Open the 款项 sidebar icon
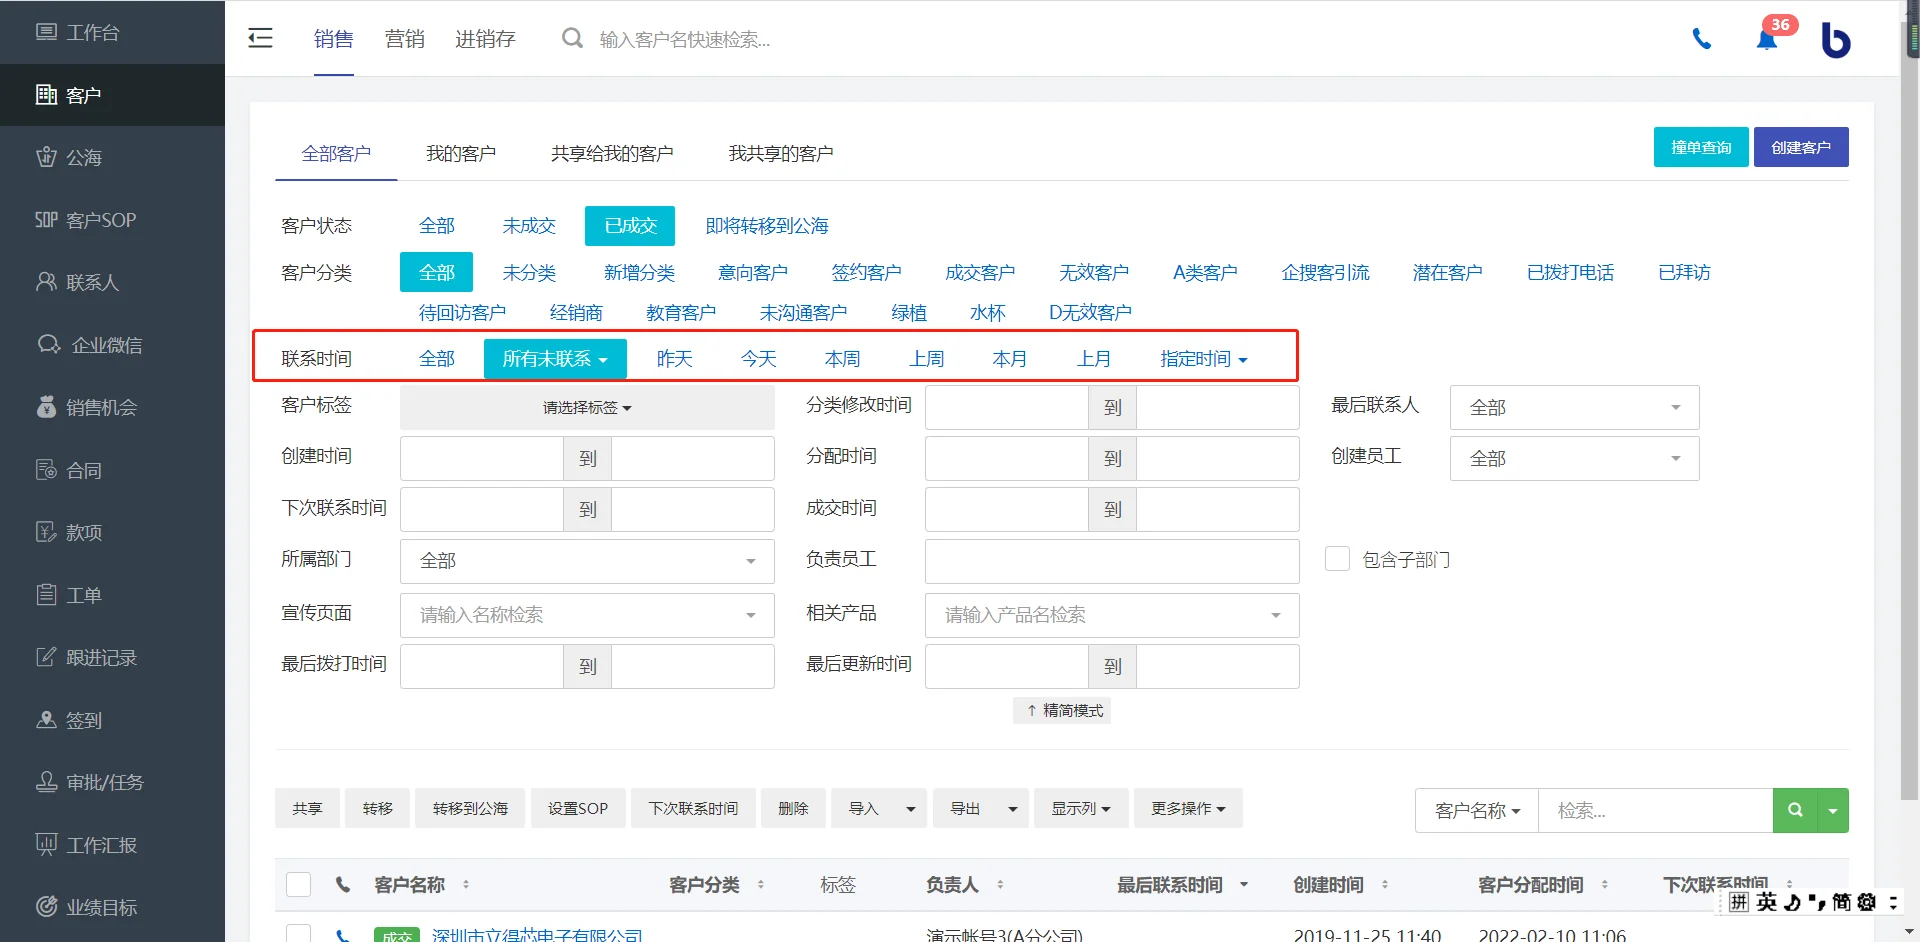The height and width of the screenshot is (942, 1920). 46,532
